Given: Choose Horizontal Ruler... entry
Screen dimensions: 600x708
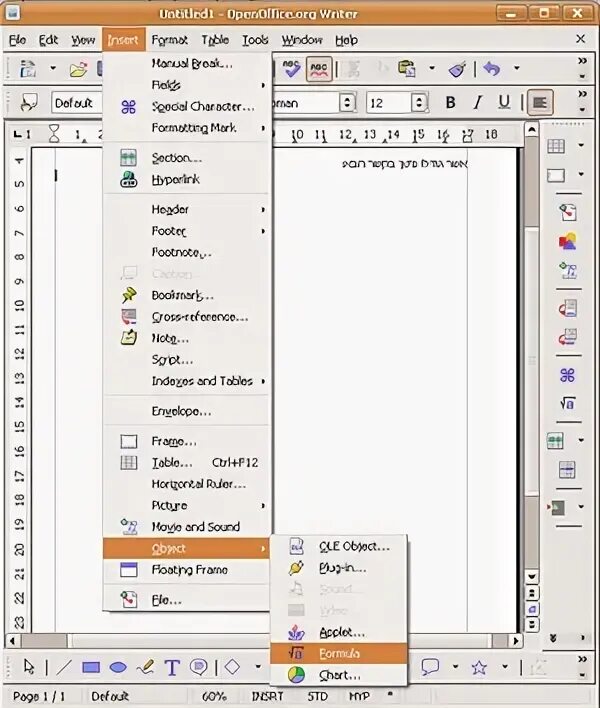Looking at the screenshot, I should tap(187, 484).
